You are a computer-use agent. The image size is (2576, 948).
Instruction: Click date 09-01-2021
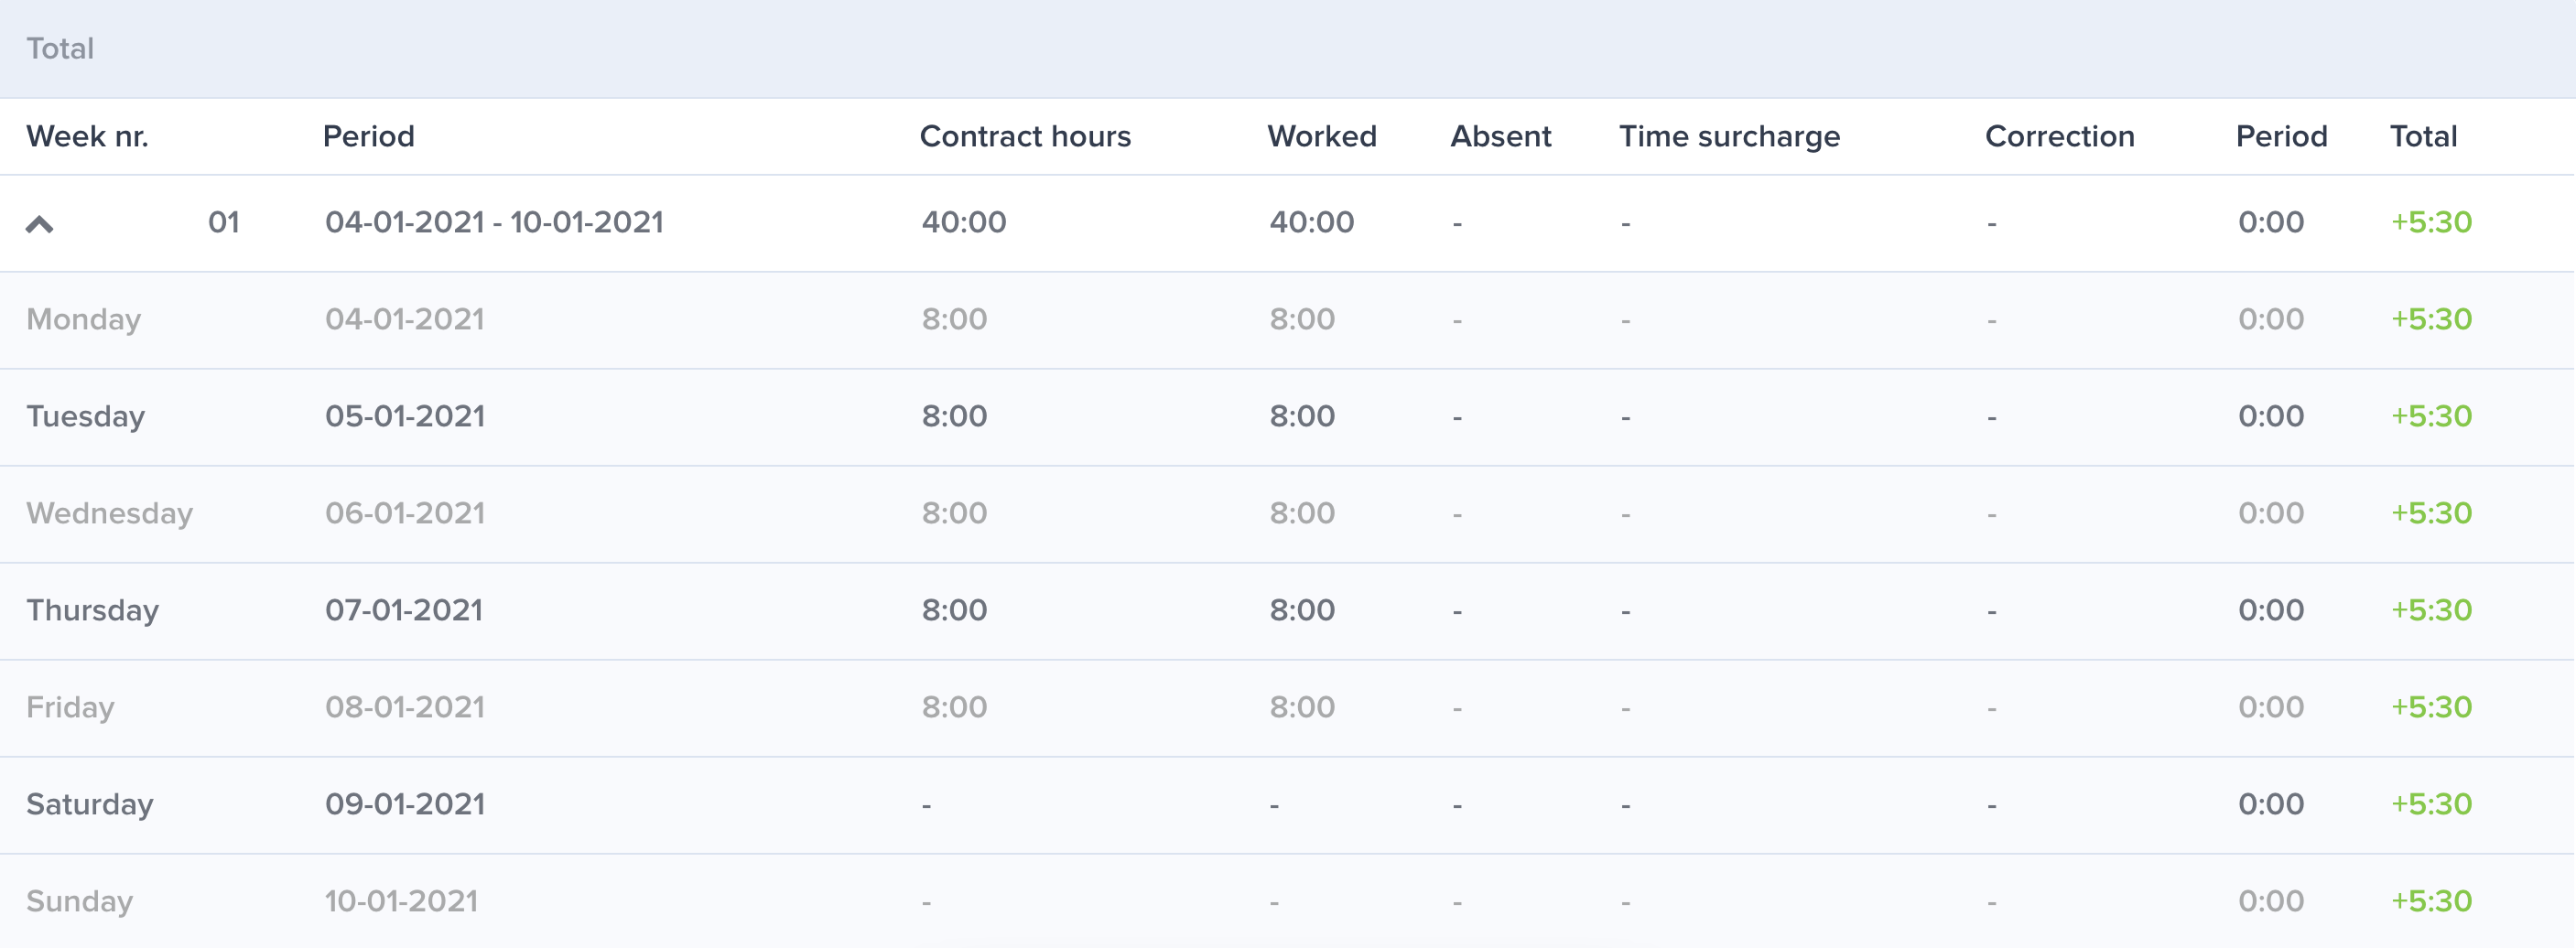pos(404,804)
